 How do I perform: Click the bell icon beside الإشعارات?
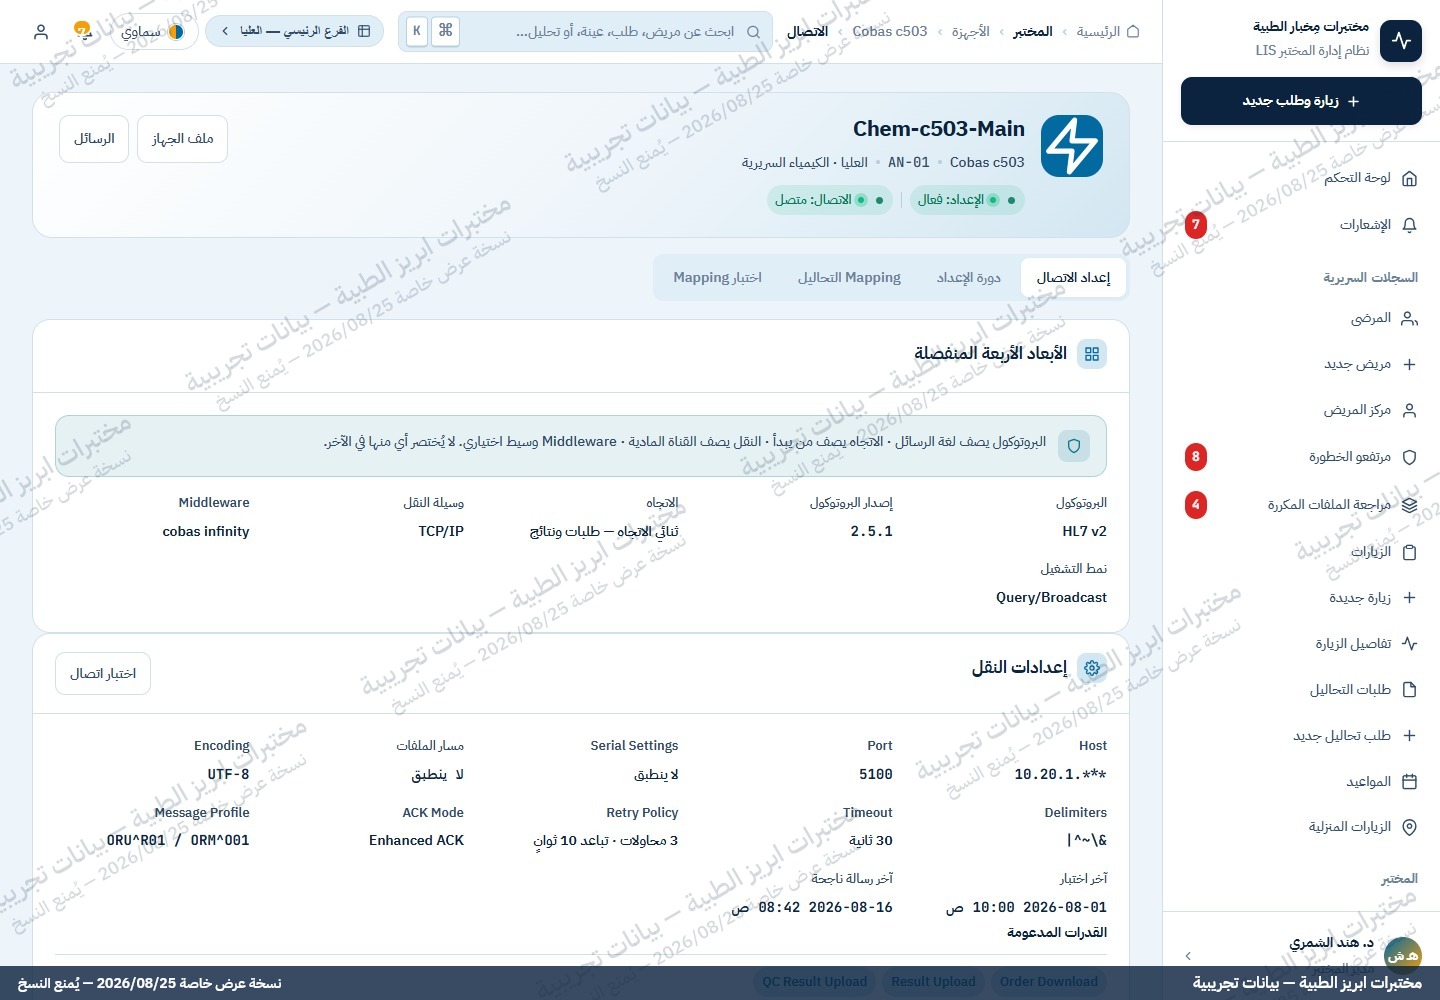pyautogui.click(x=1409, y=225)
